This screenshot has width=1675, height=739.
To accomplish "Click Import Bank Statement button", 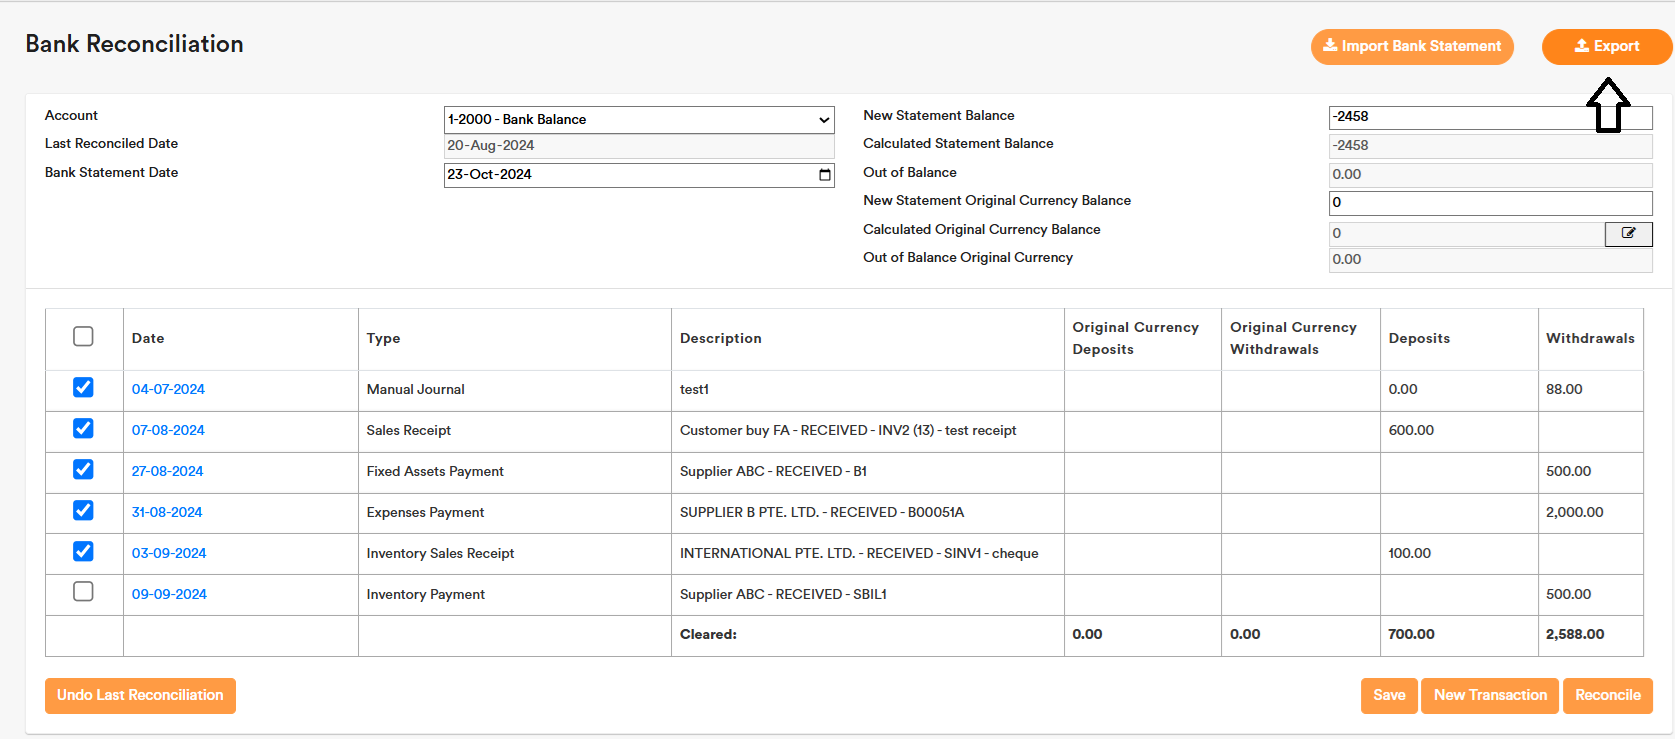I will [1412, 46].
